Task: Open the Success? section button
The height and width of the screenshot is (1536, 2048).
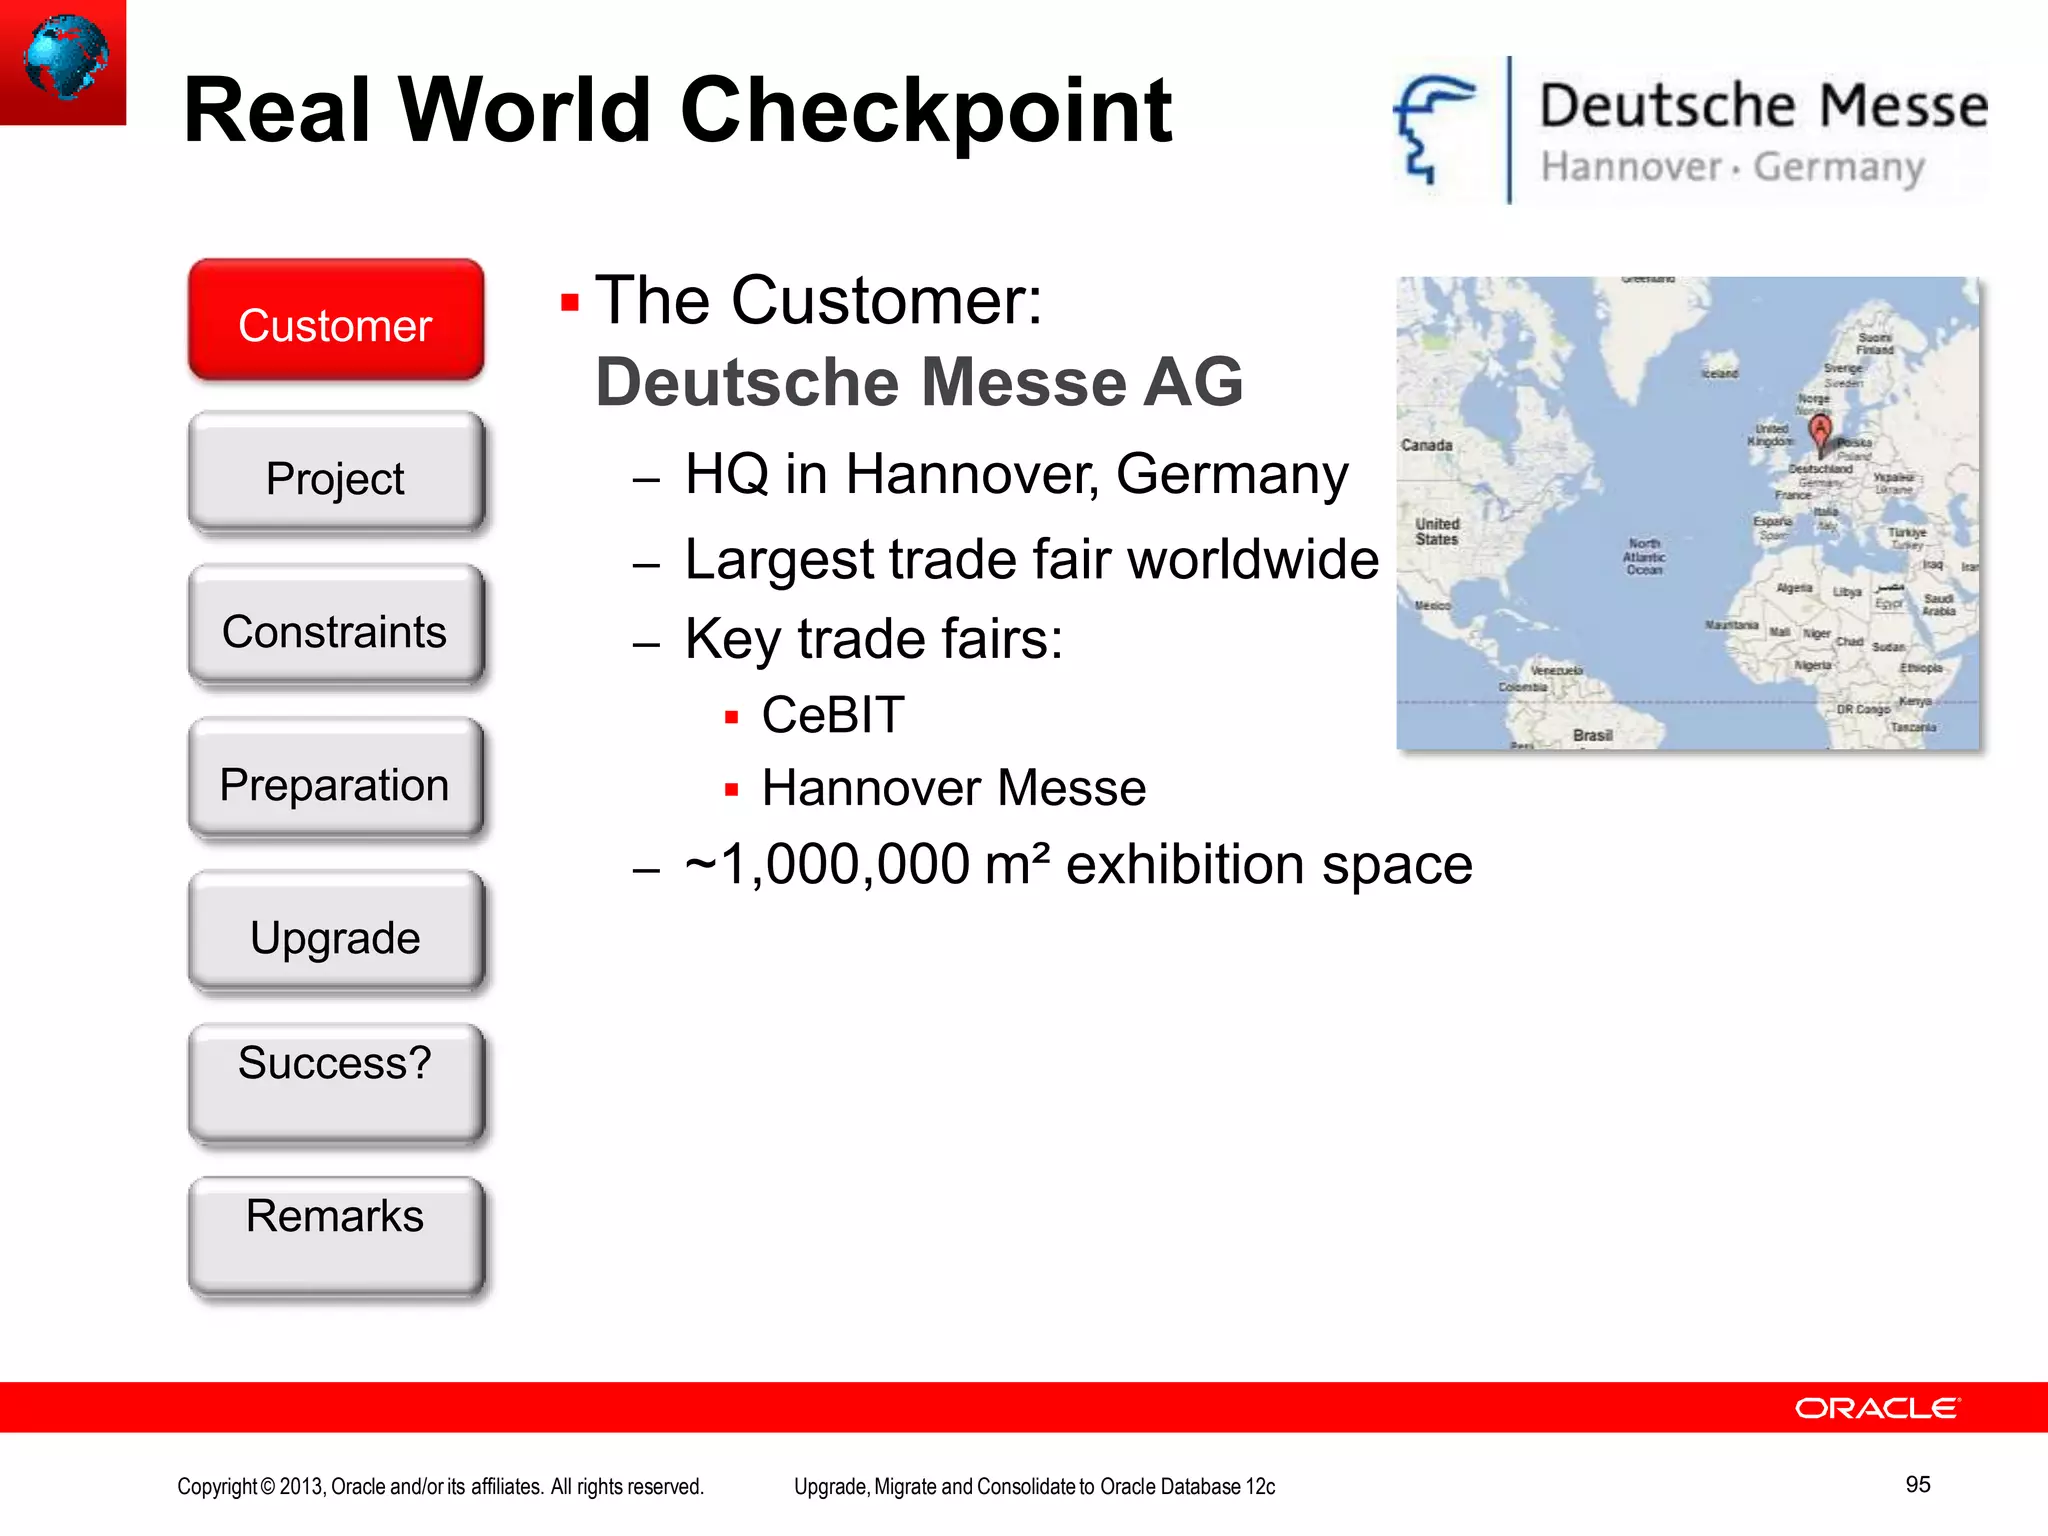Action: pos(336,1085)
